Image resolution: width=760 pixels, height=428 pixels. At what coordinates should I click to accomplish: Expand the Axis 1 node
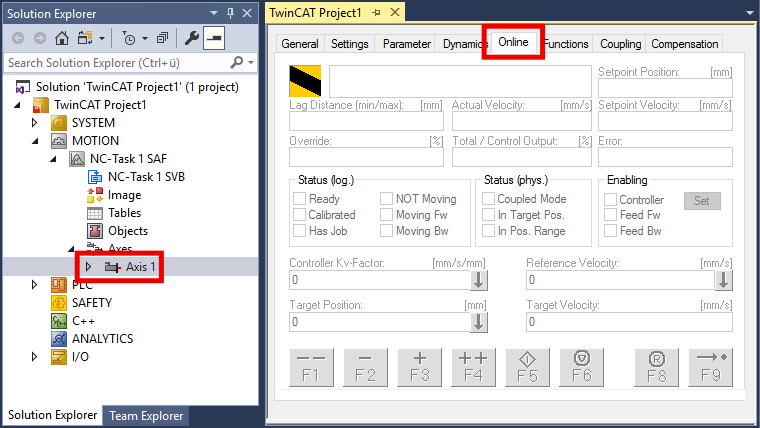tap(88, 267)
